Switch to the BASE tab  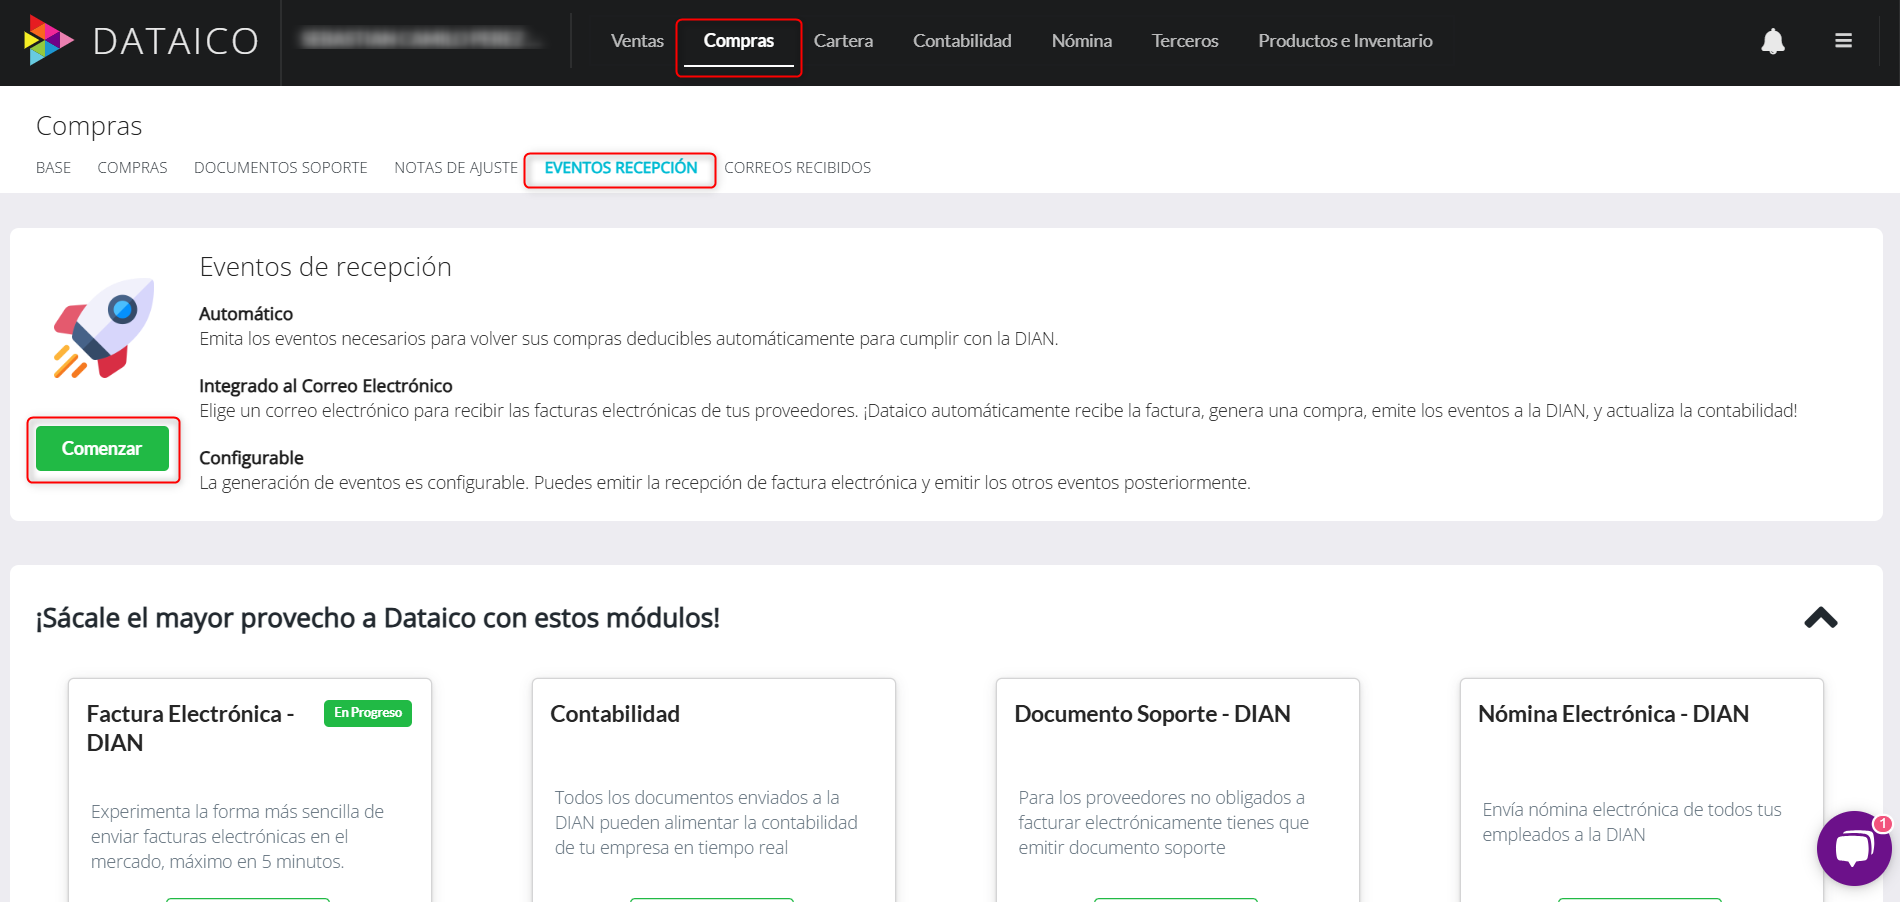[53, 168]
